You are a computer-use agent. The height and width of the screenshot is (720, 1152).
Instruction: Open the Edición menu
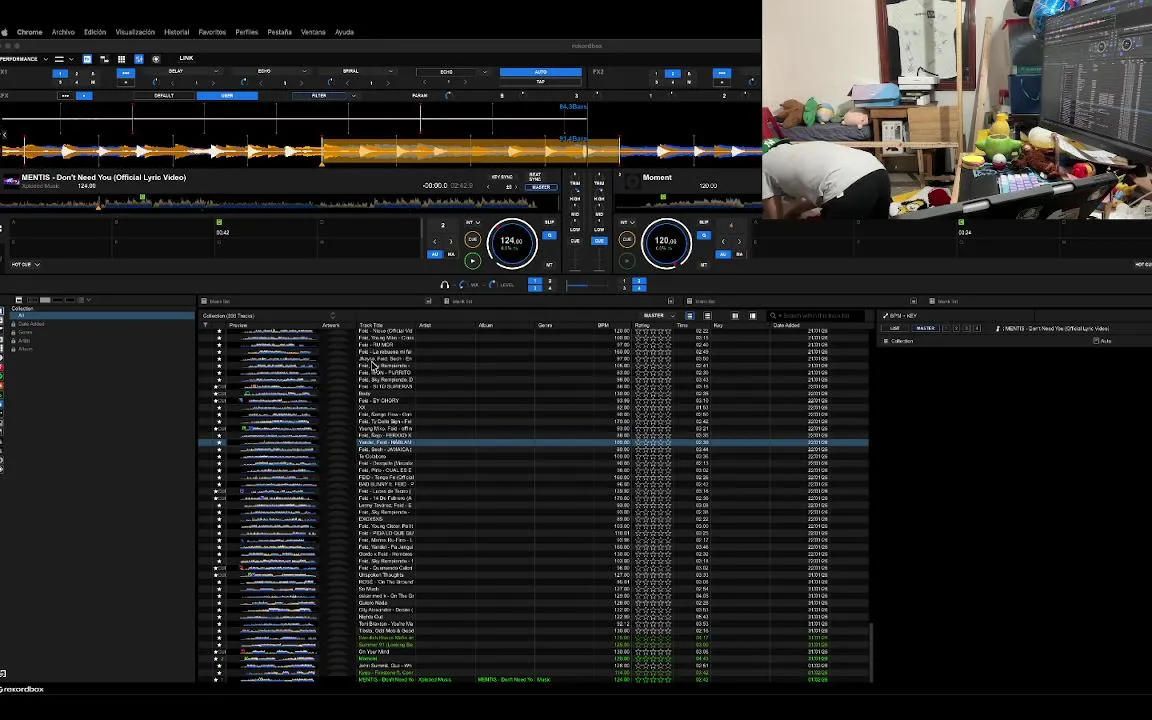[95, 32]
